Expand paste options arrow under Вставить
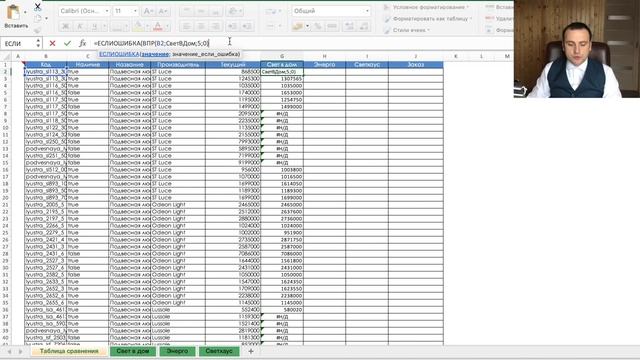 (25, 13)
